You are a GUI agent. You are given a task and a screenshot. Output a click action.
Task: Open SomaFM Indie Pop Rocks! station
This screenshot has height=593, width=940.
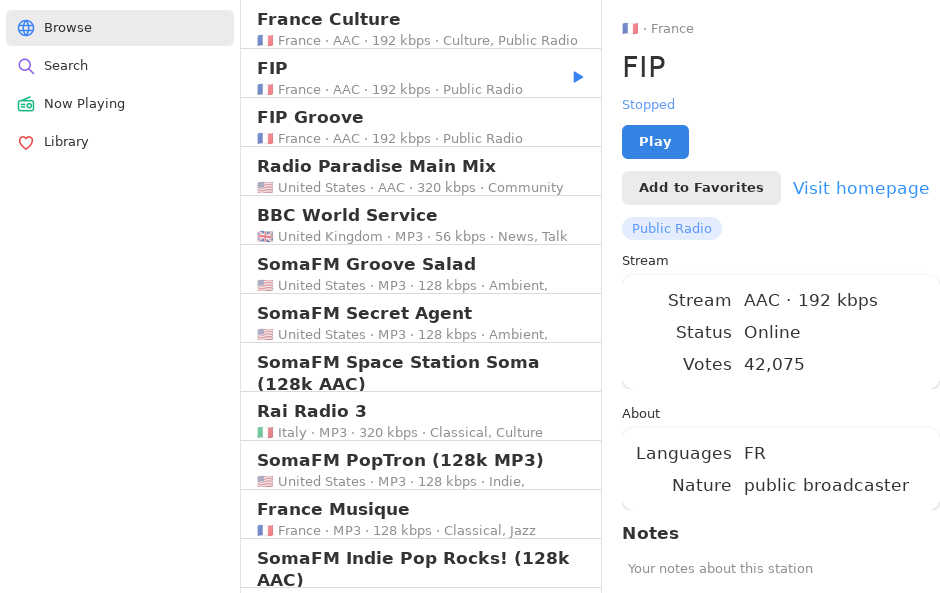click(x=421, y=564)
